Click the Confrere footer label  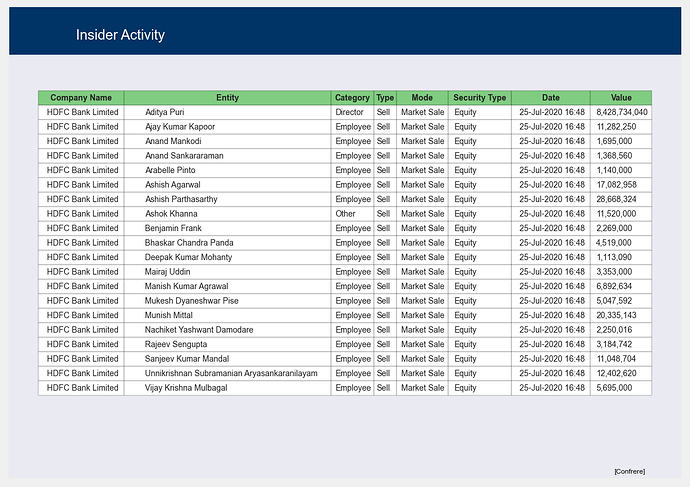pos(630,472)
